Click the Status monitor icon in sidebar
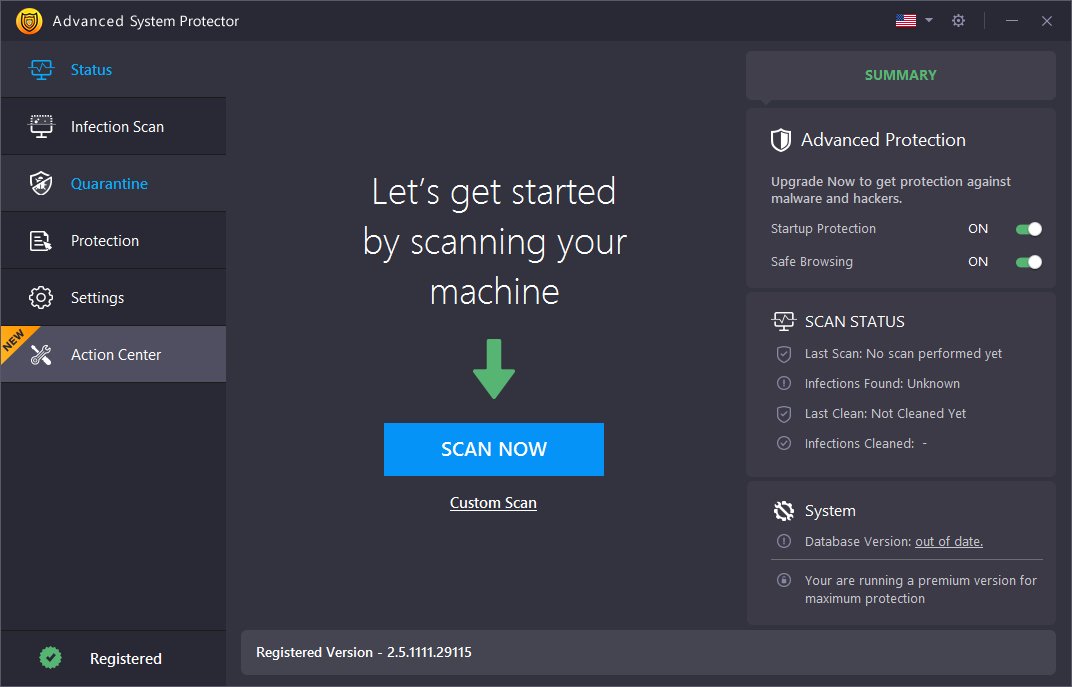The width and height of the screenshot is (1072, 687). click(41, 70)
